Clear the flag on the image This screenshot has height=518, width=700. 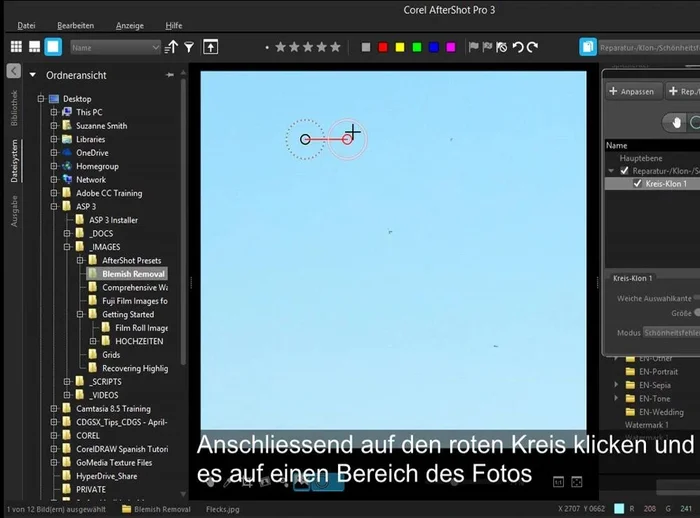(501, 47)
